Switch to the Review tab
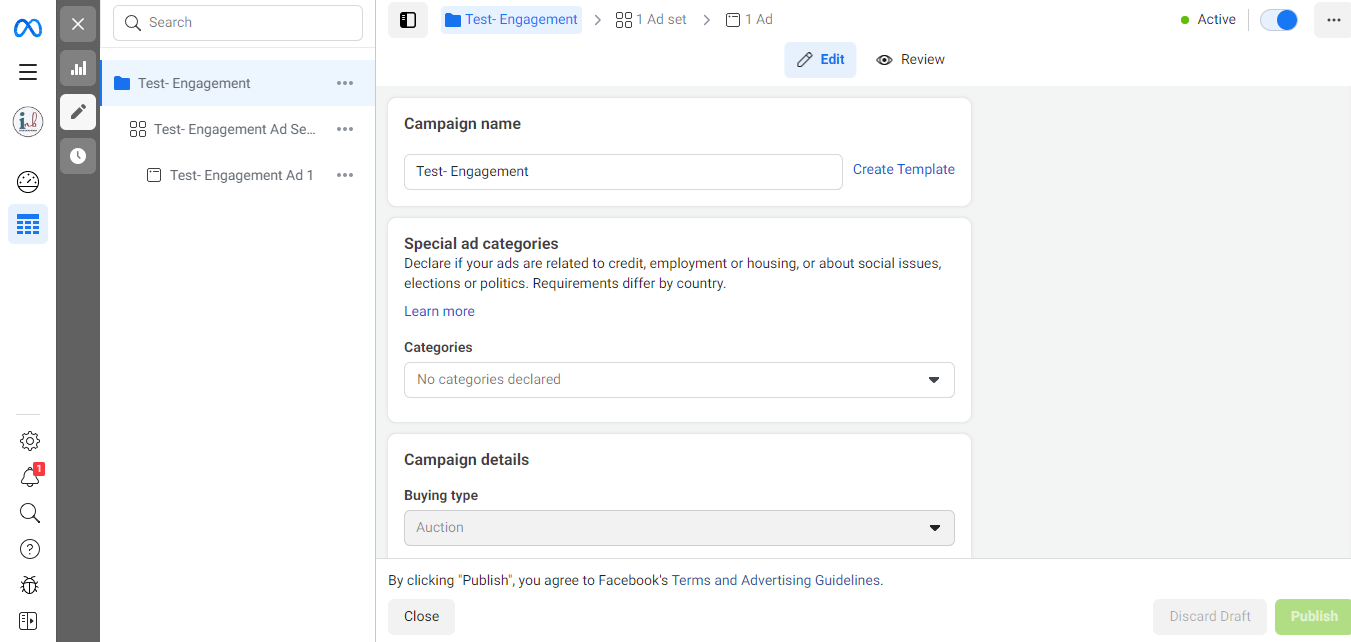 click(910, 60)
